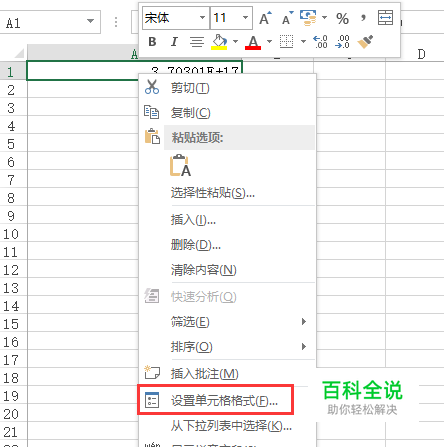444x447 pixels.
Task: Open fill color dropdown arrow
Action: tap(236, 42)
